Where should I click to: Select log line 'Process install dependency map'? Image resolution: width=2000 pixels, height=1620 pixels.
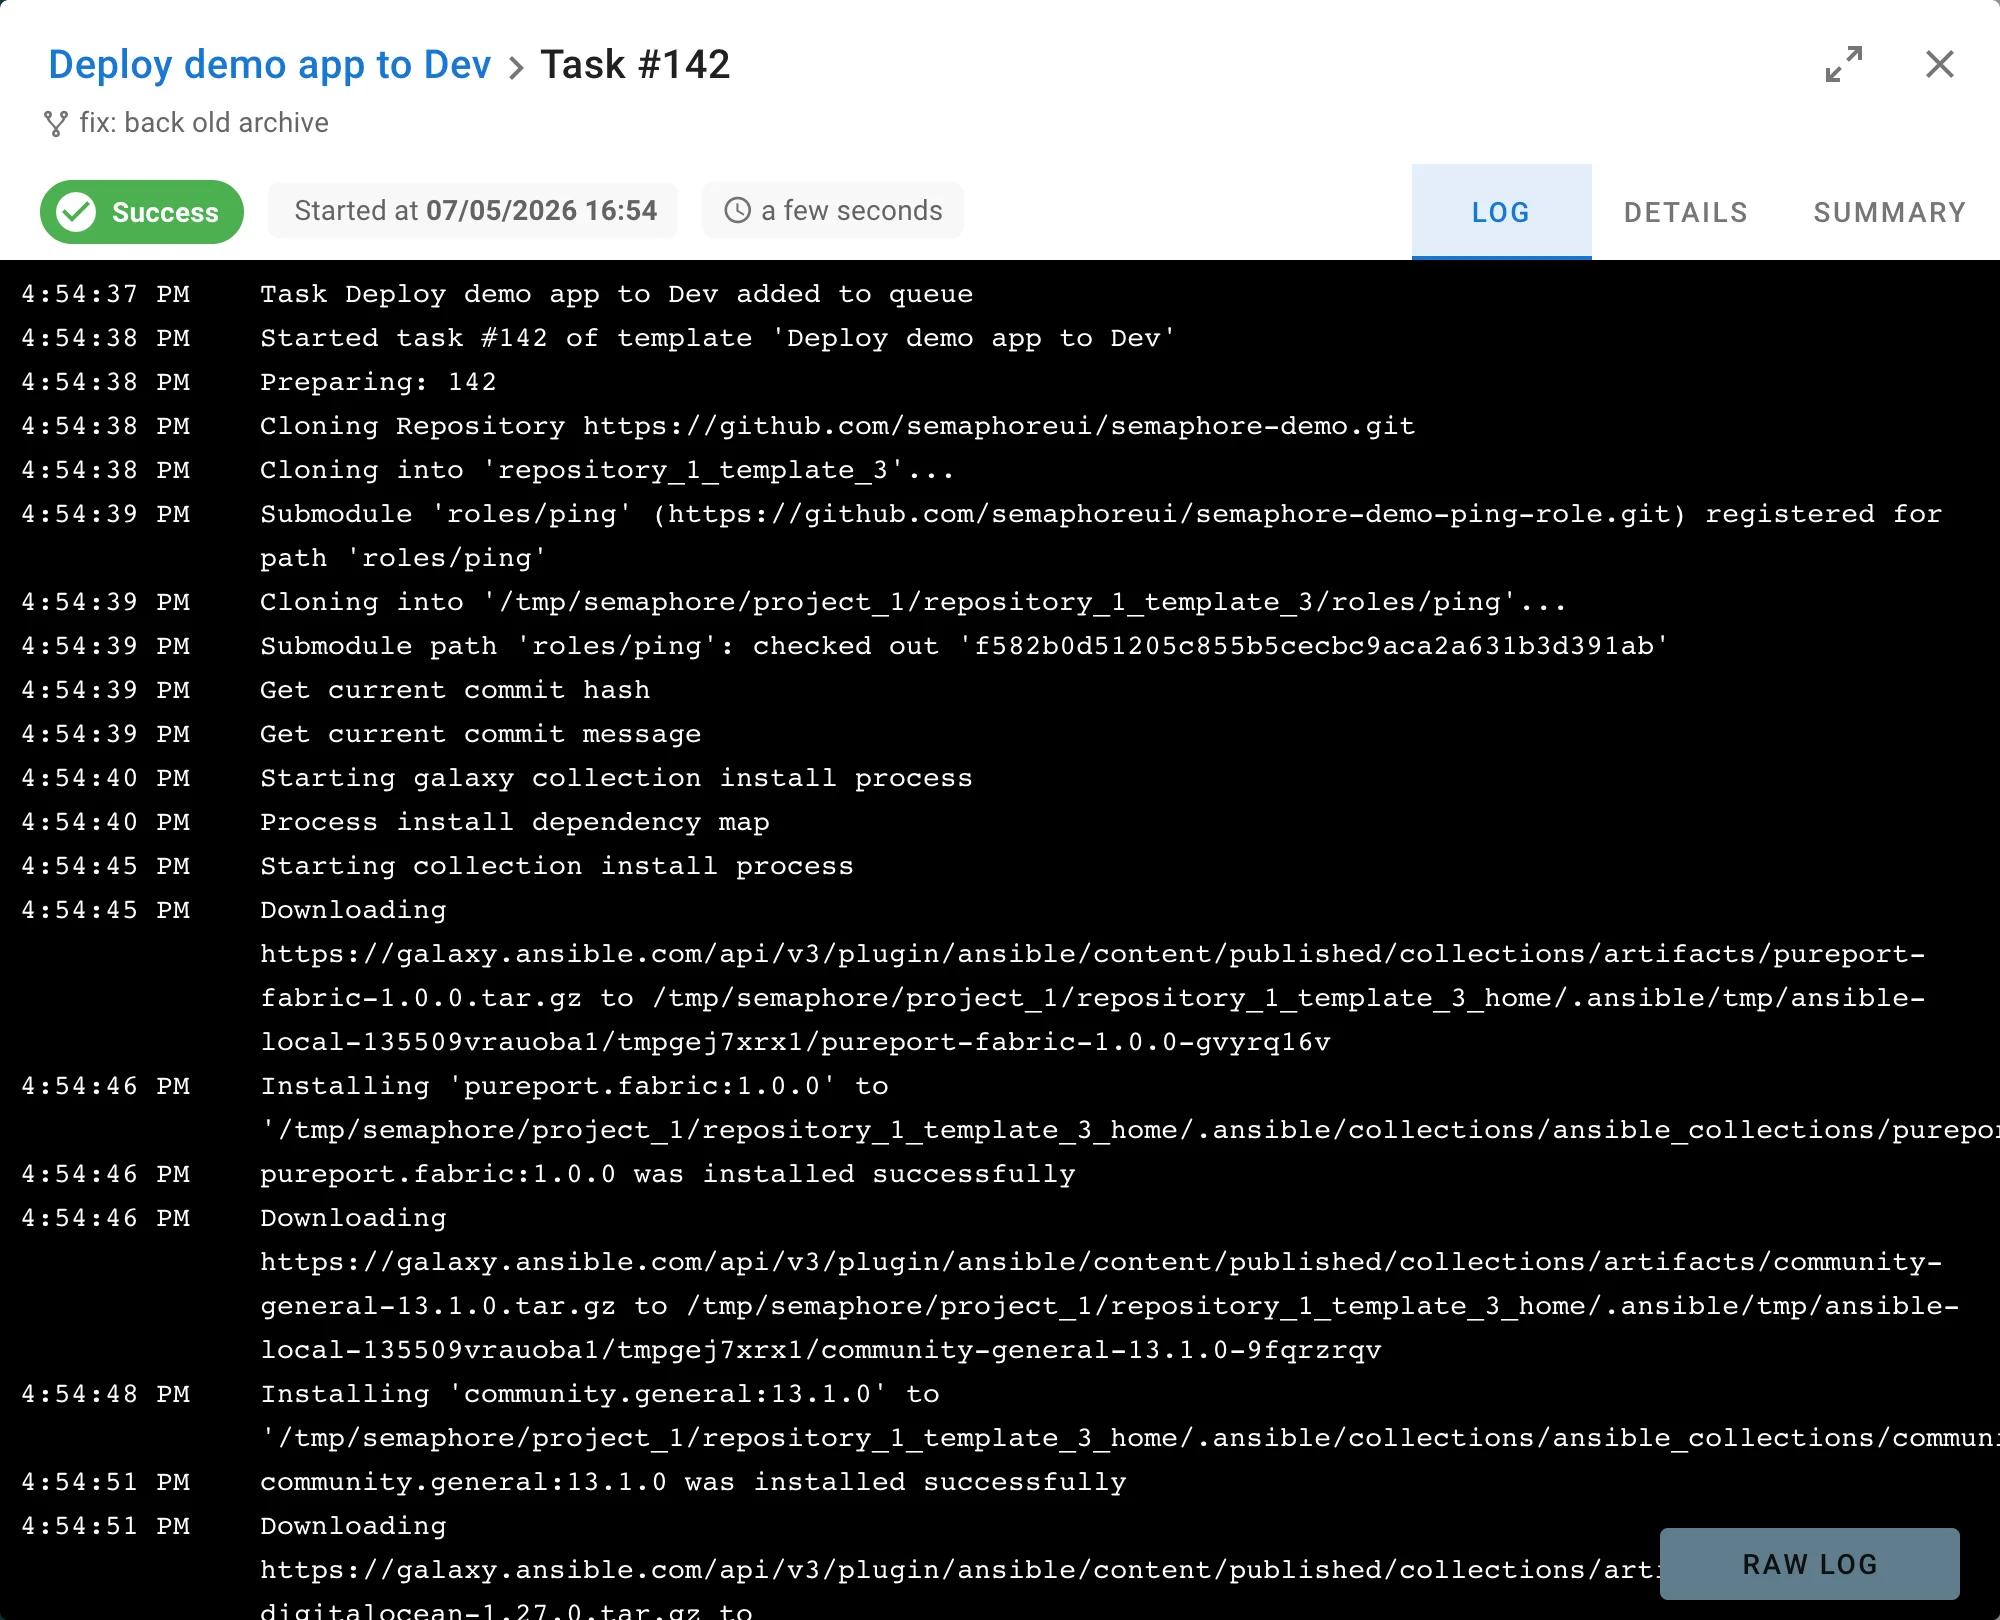click(514, 822)
